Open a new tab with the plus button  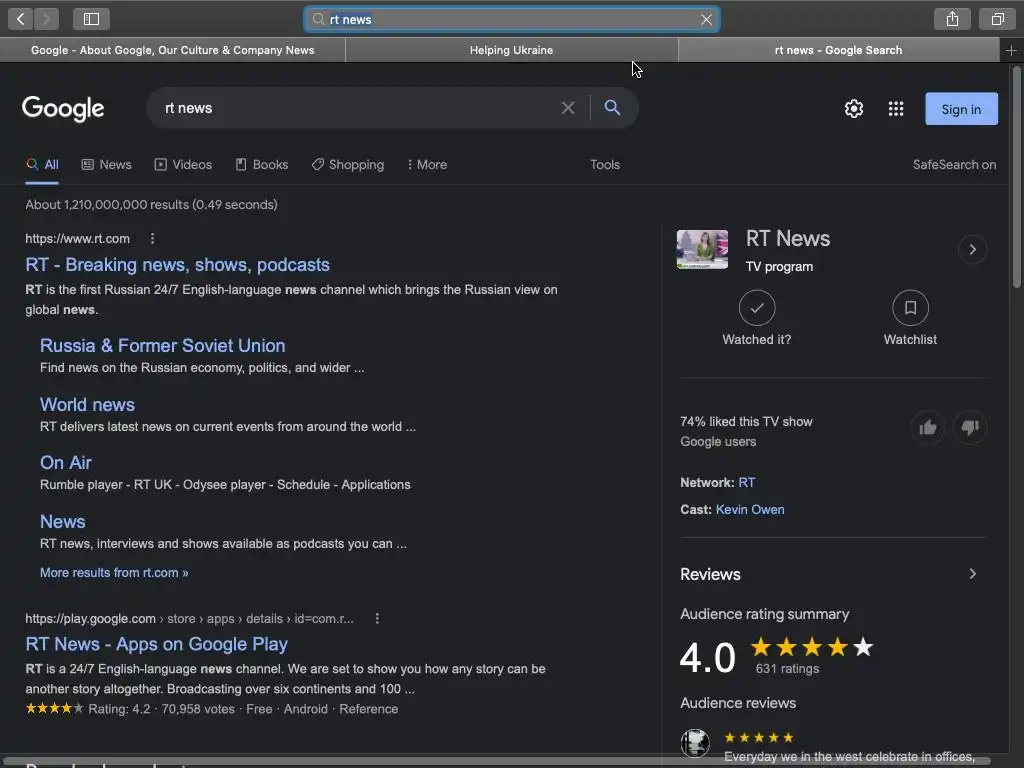pyautogui.click(x=1011, y=50)
